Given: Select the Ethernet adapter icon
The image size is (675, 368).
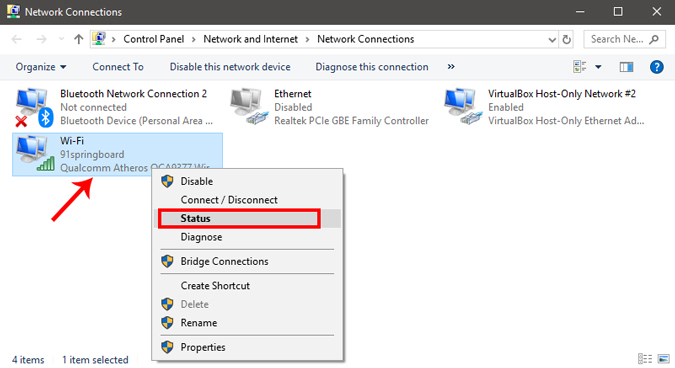Looking at the screenshot, I should coord(249,107).
